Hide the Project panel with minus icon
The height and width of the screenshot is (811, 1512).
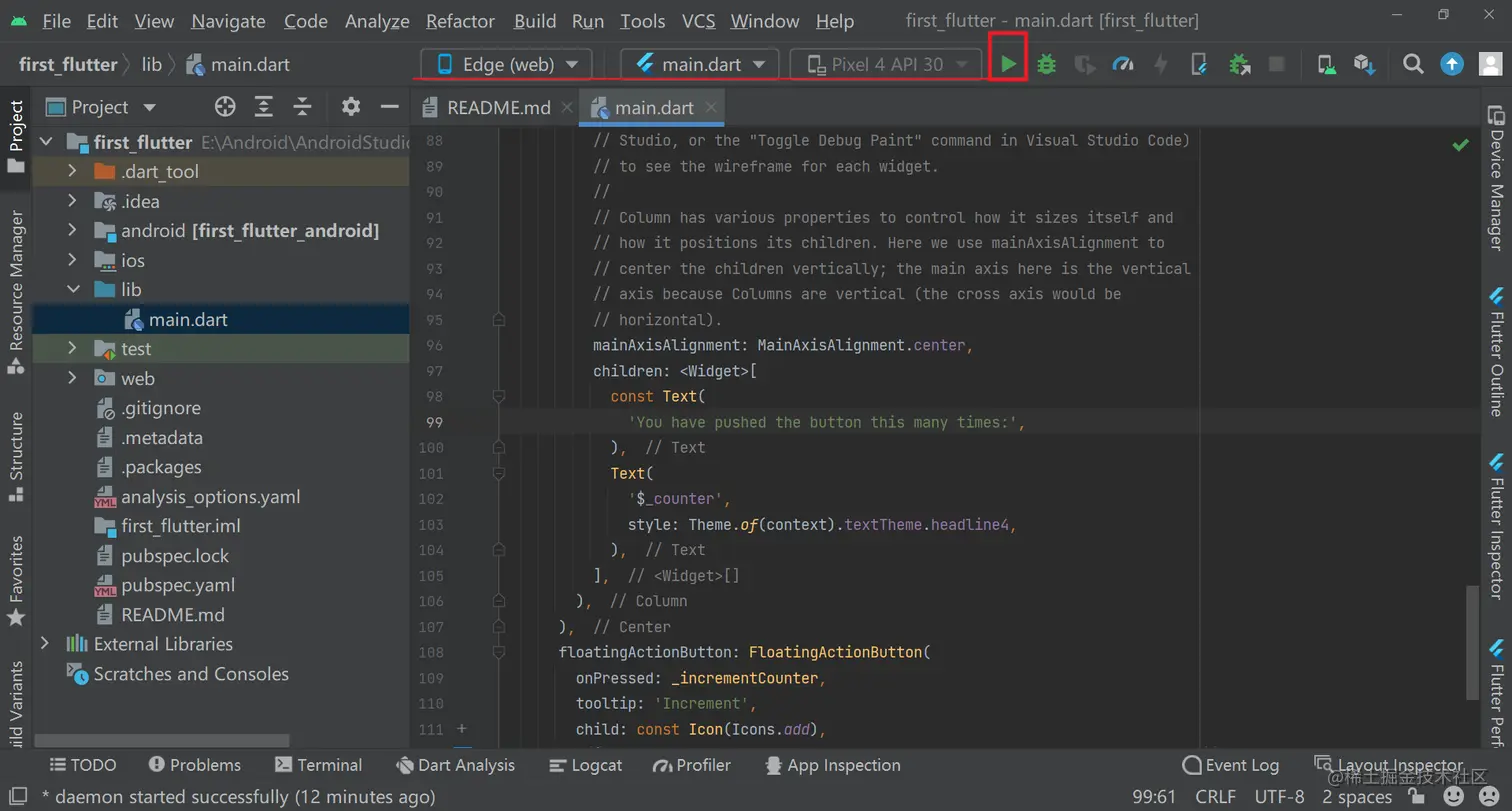click(x=390, y=107)
